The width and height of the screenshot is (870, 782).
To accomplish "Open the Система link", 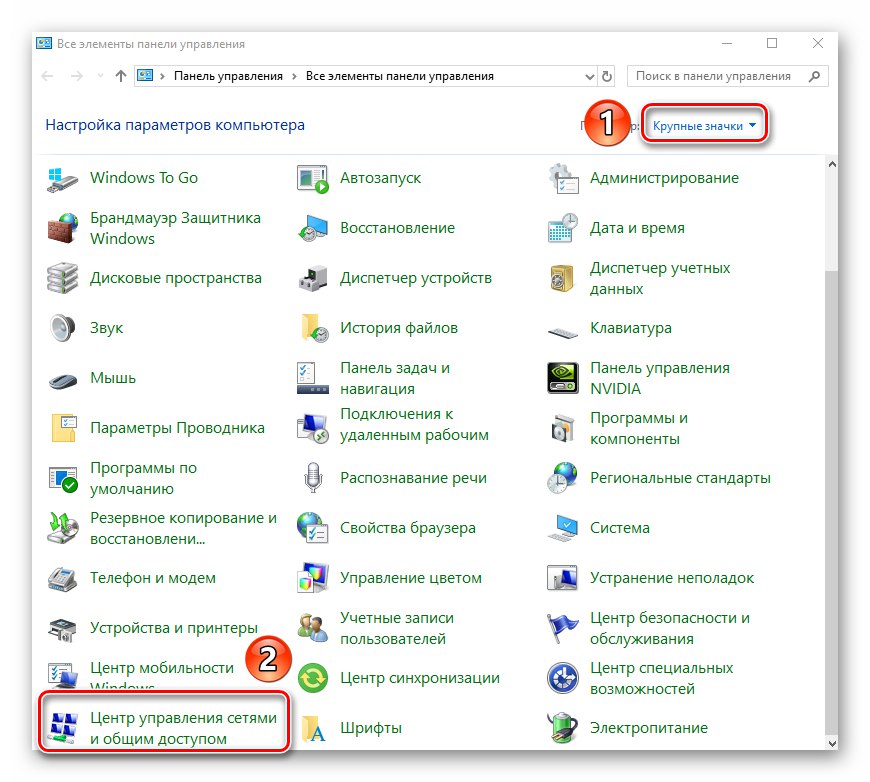I will tap(619, 528).
